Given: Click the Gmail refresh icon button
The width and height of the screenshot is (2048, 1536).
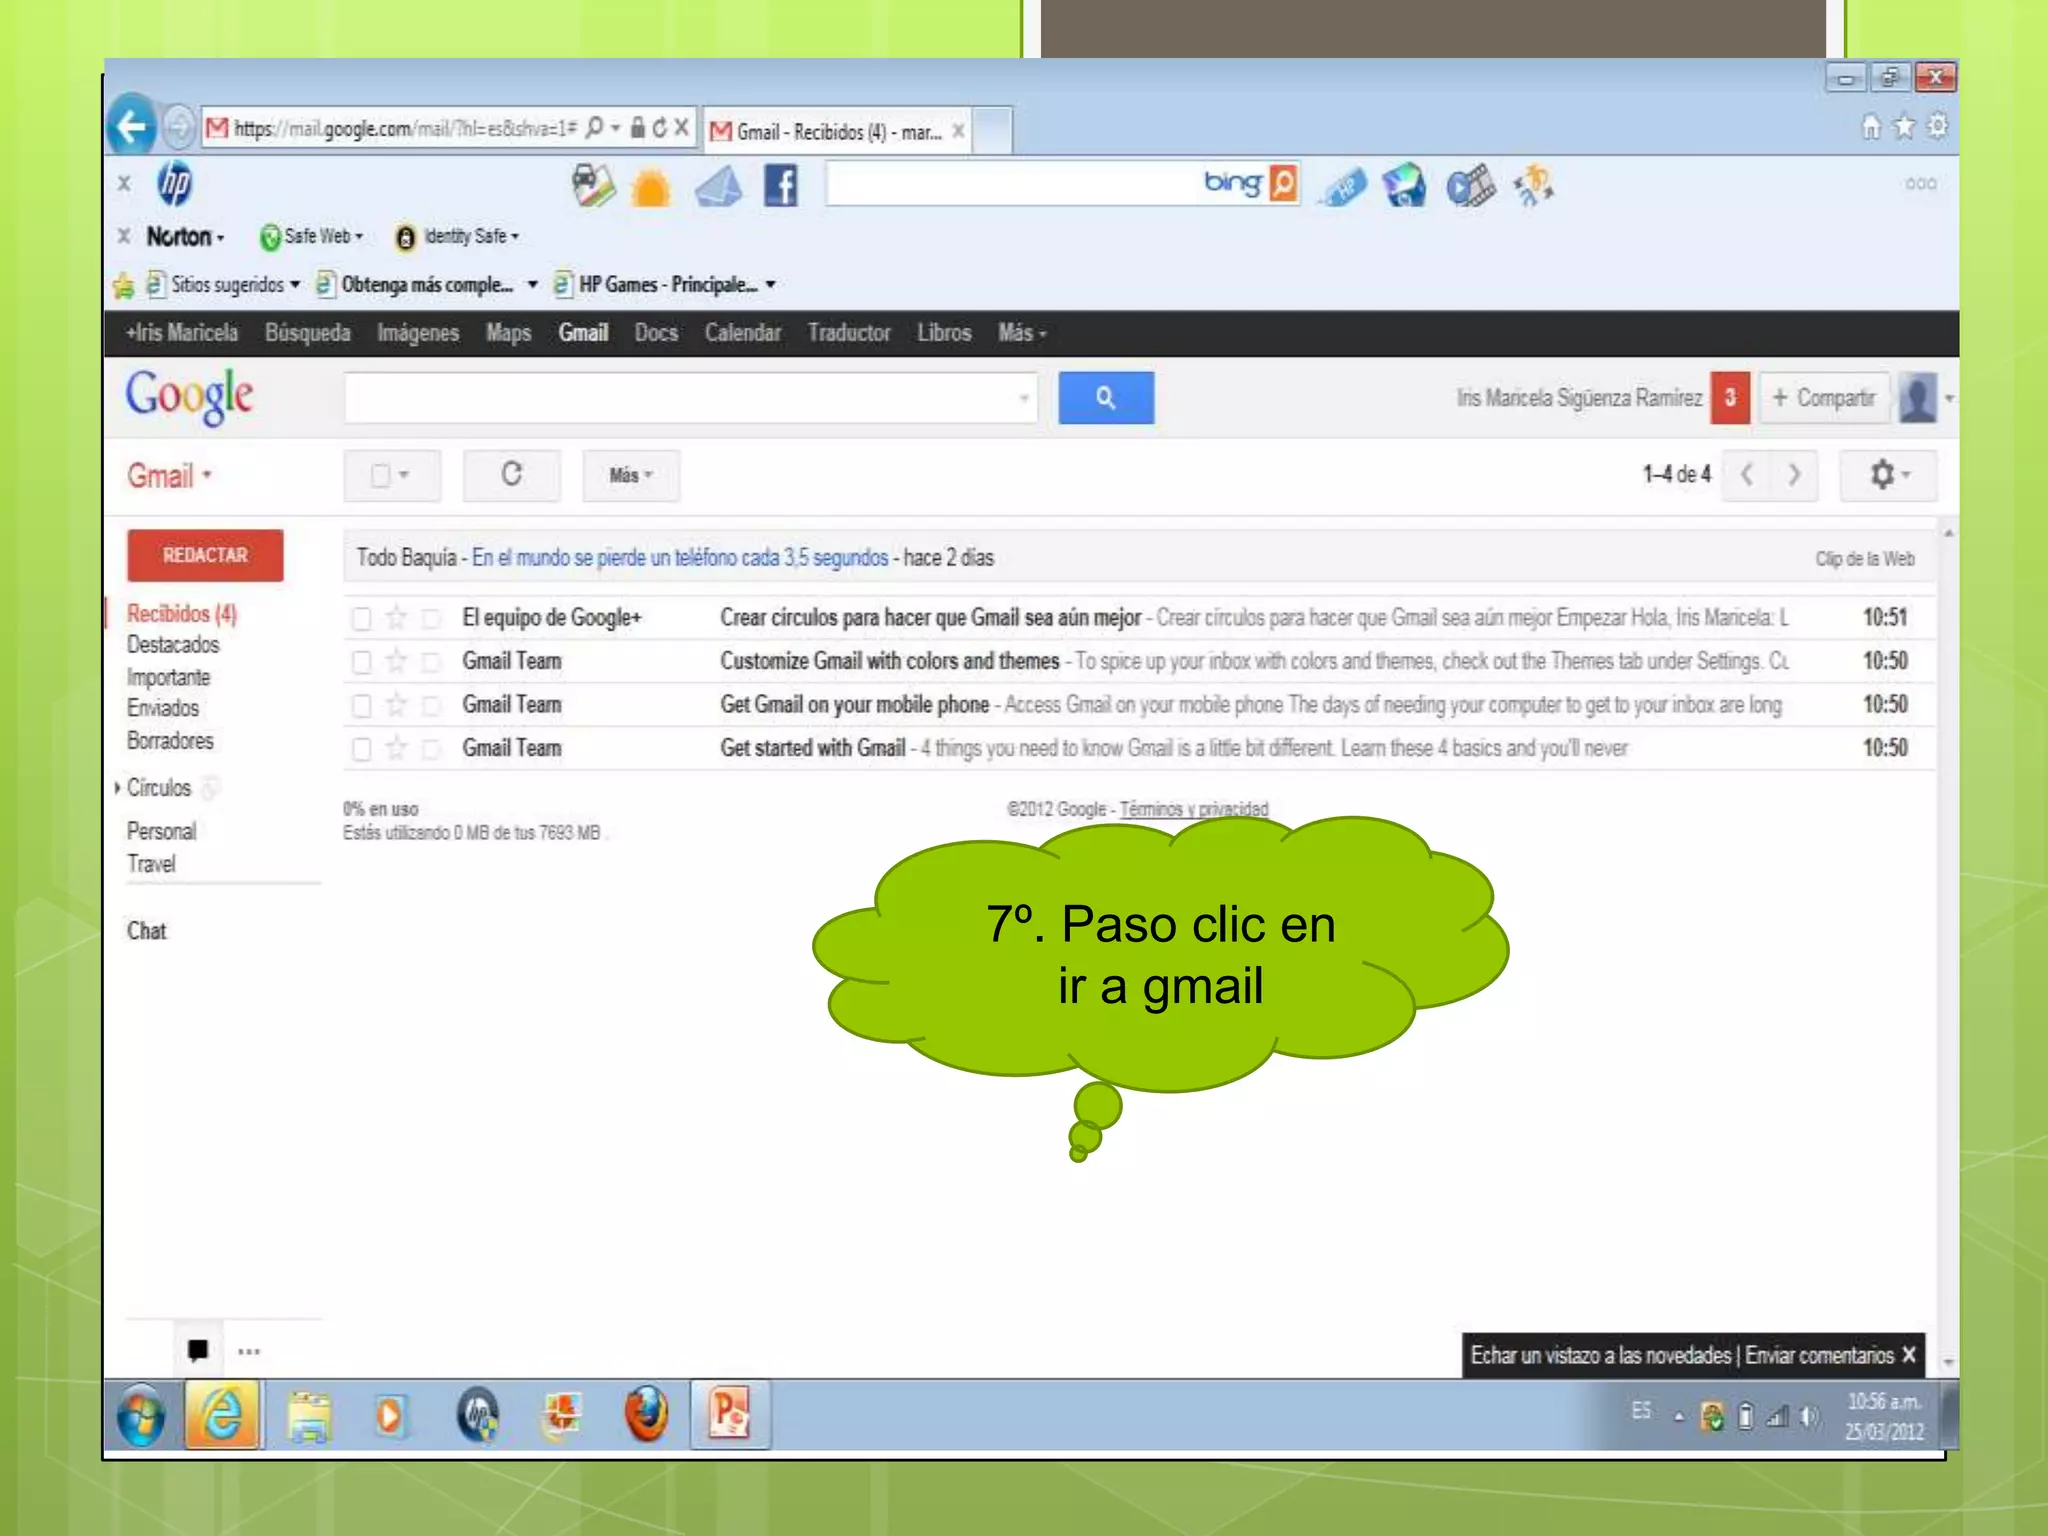Looking at the screenshot, I should click(x=511, y=474).
